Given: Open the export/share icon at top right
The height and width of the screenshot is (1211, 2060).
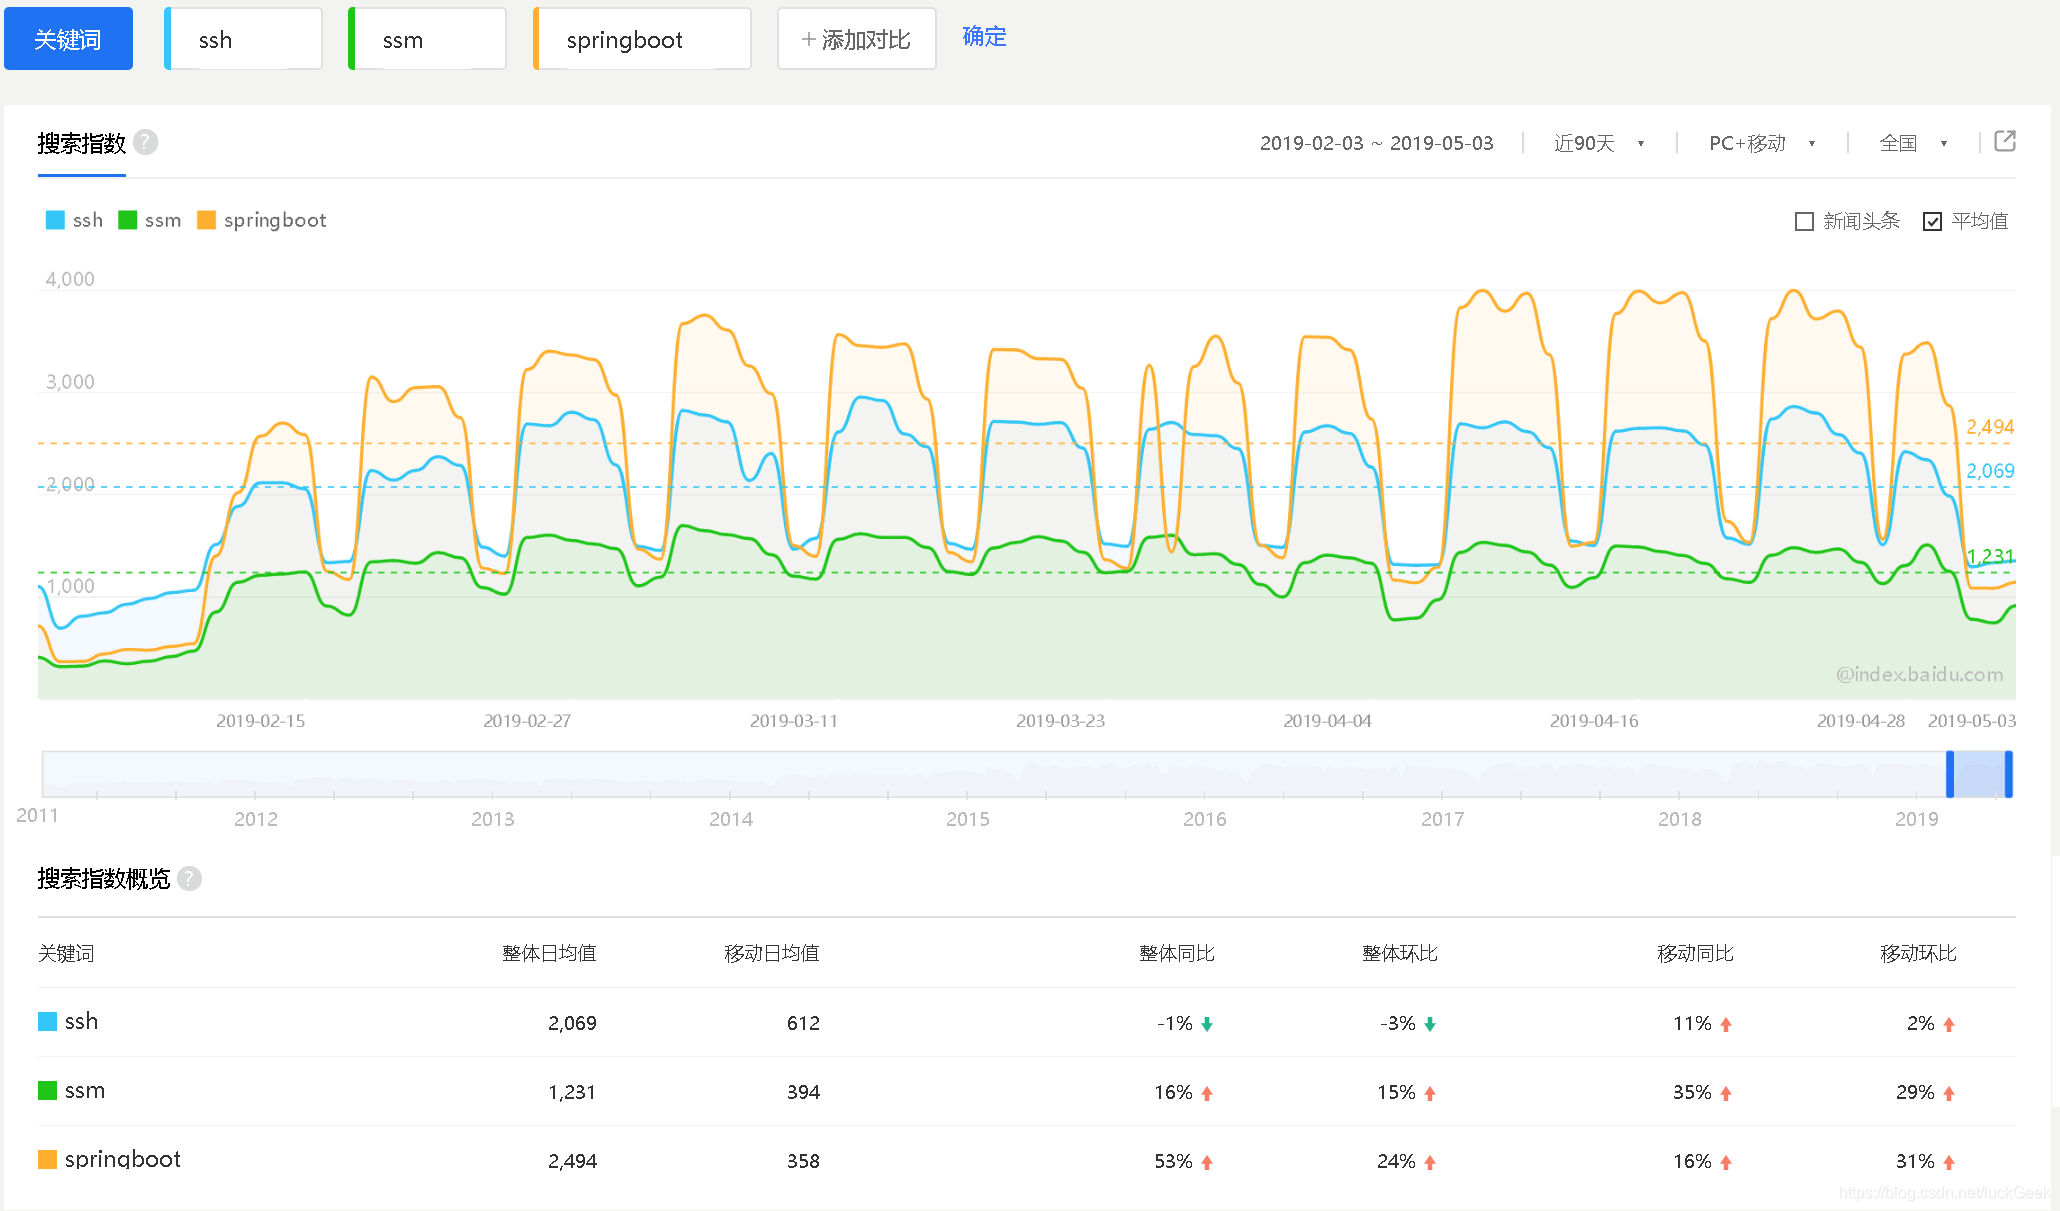Looking at the screenshot, I should coord(2005,141).
